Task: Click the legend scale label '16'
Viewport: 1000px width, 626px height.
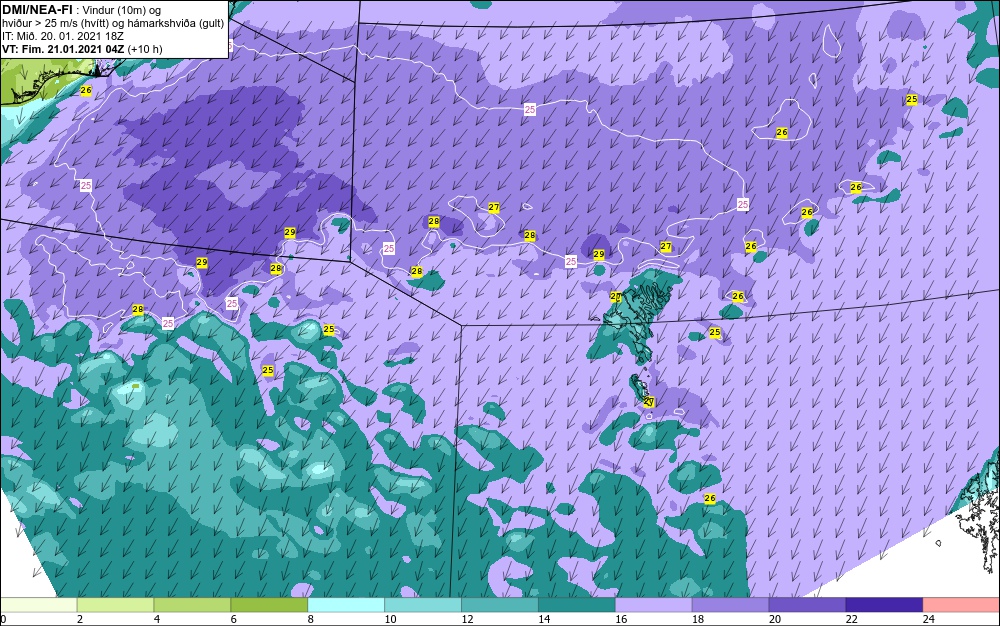Action: click(x=621, y=619)
